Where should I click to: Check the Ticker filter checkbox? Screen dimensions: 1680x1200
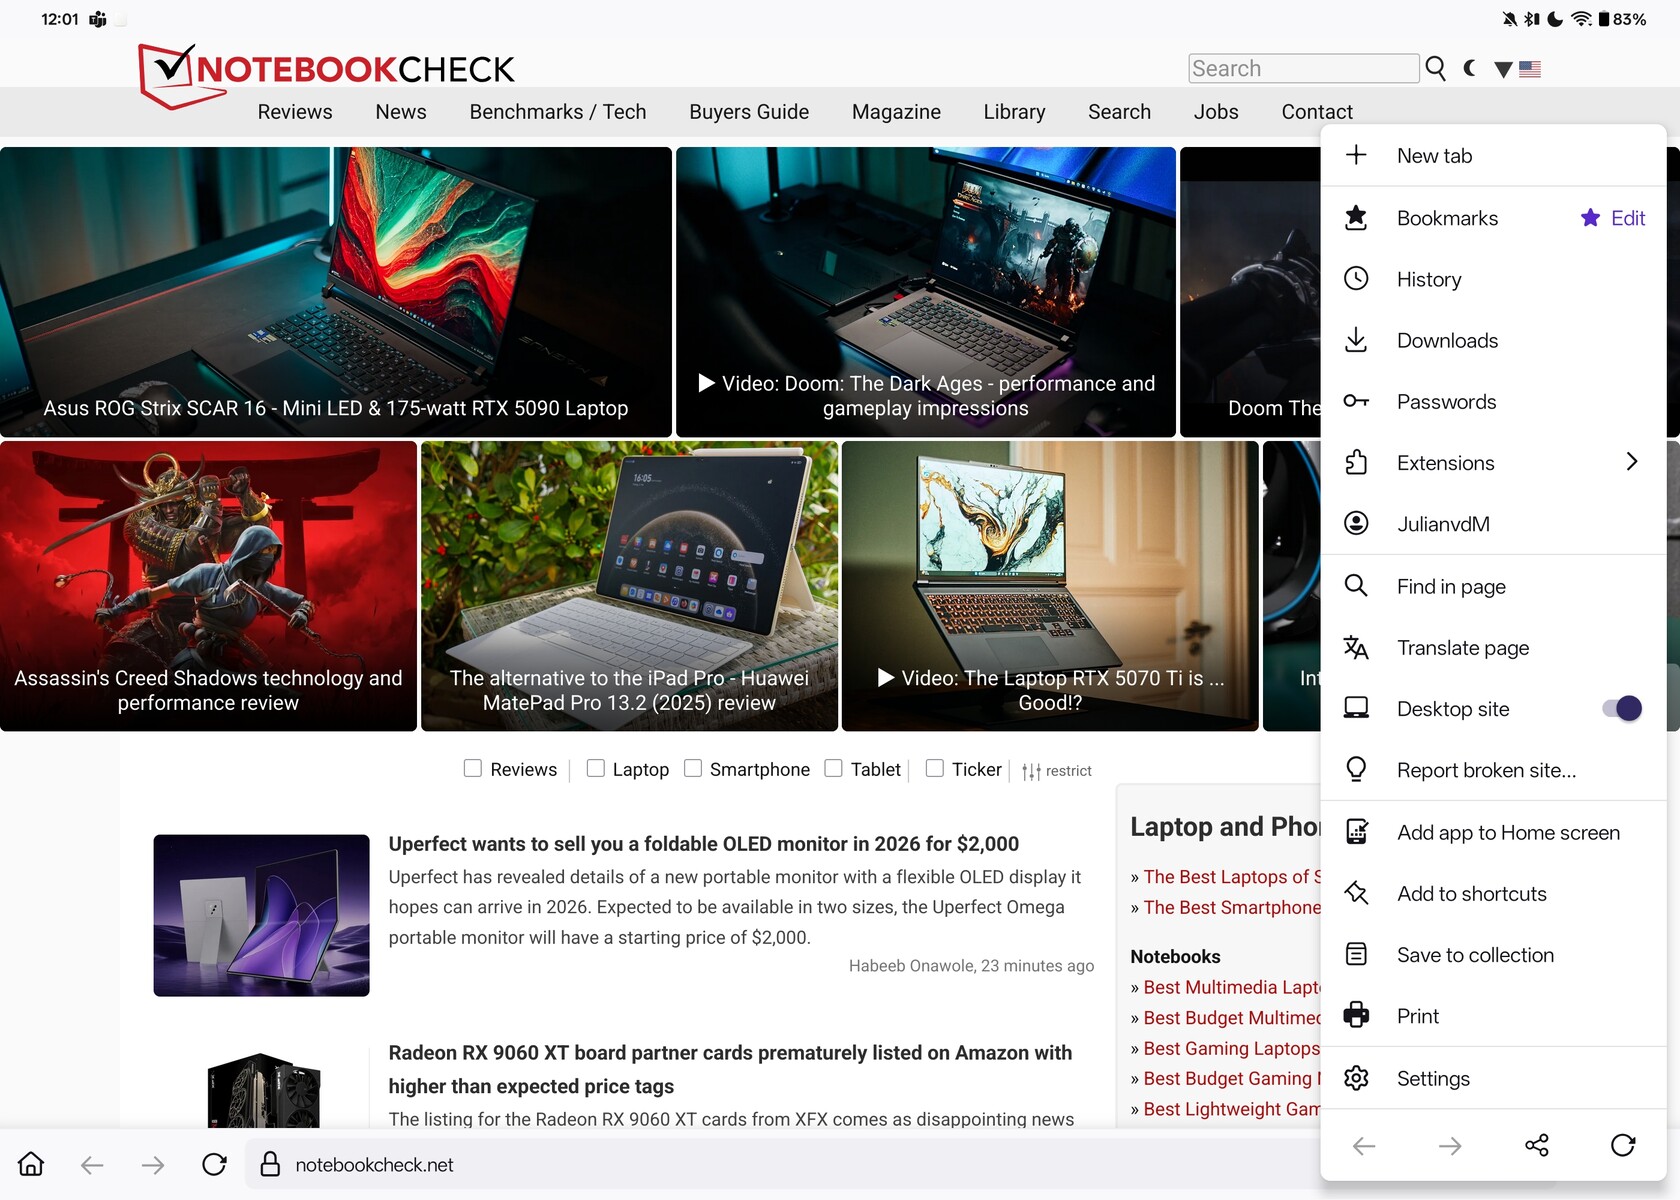[934, 768]
